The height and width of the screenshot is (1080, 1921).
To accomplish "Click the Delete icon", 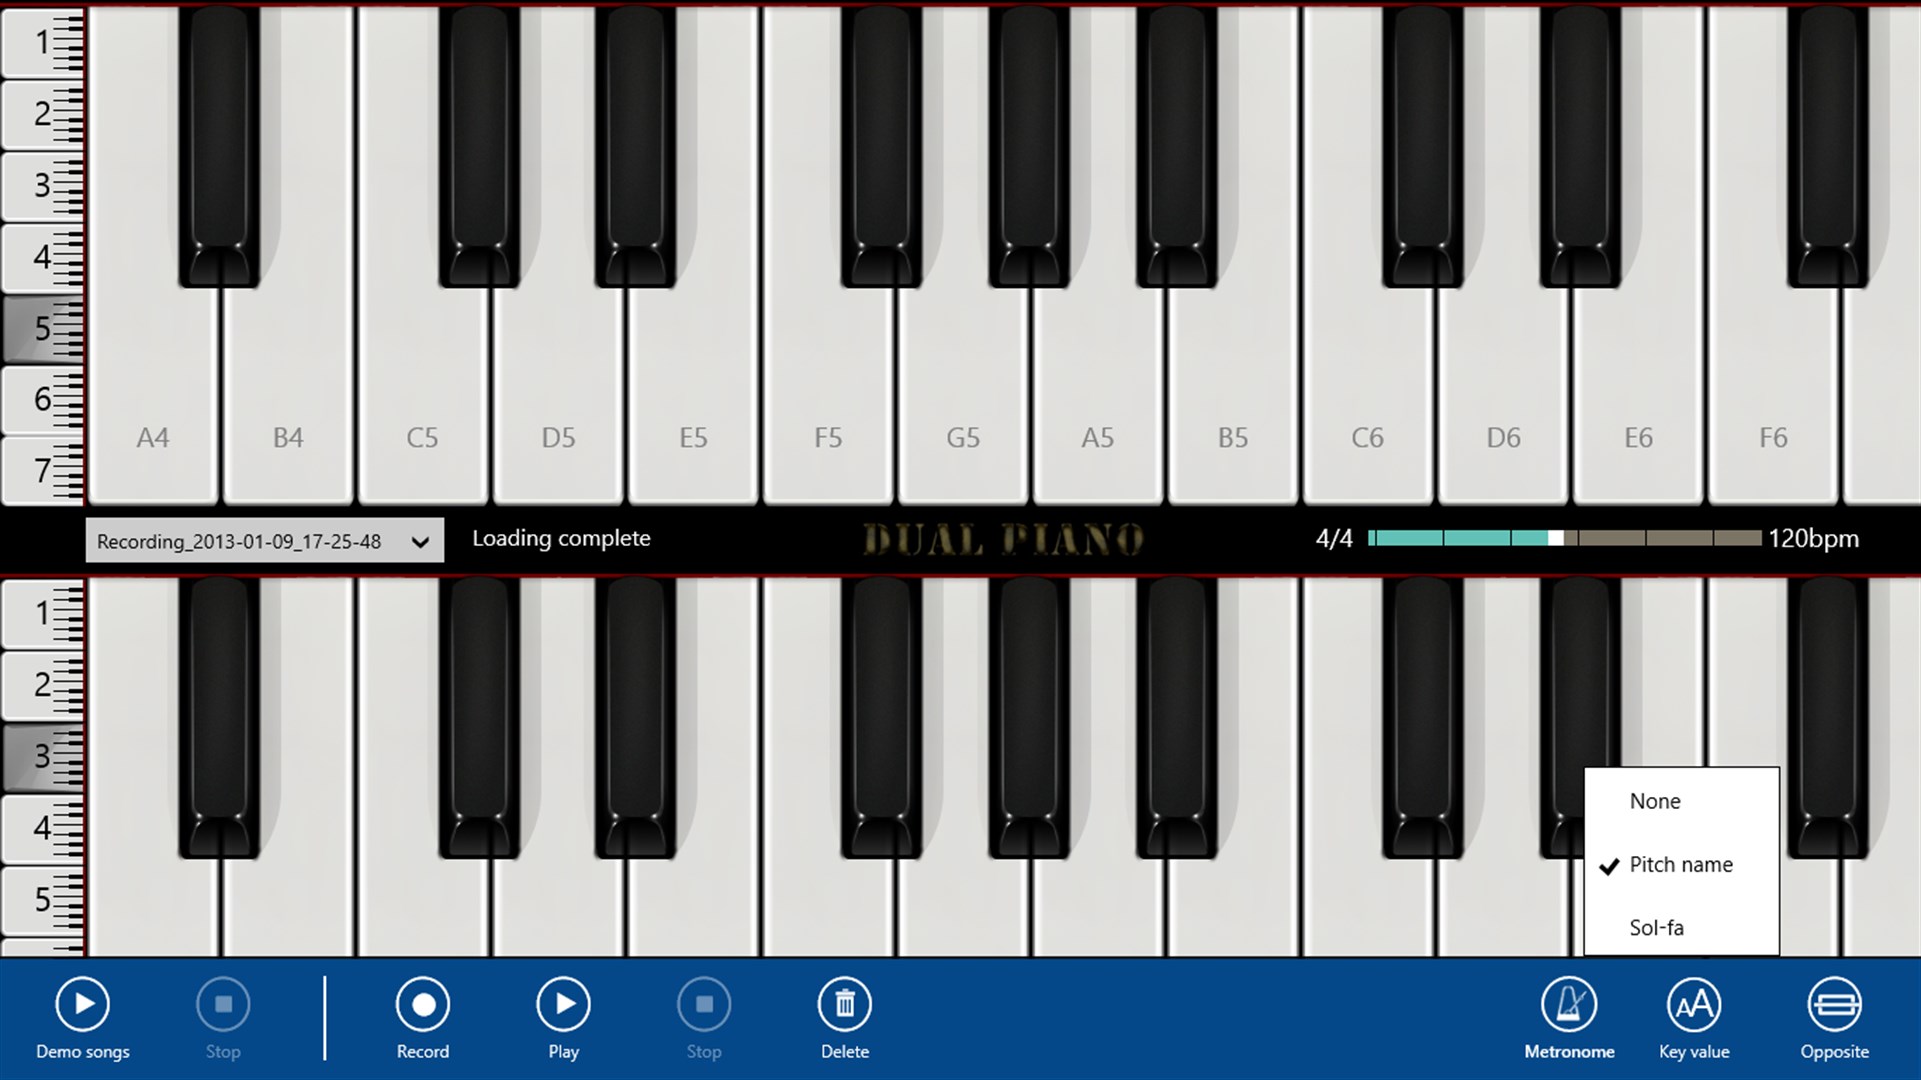I will coord(842,1005).
